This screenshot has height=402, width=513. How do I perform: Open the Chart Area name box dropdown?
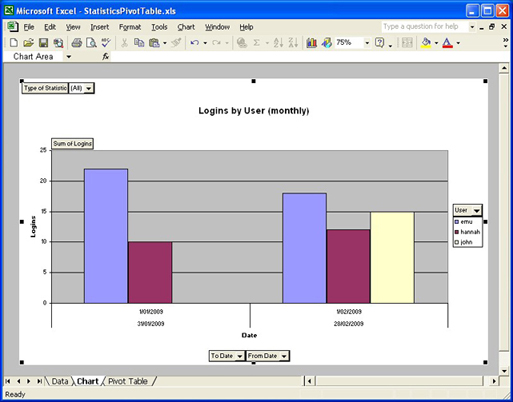coord(69,57)
